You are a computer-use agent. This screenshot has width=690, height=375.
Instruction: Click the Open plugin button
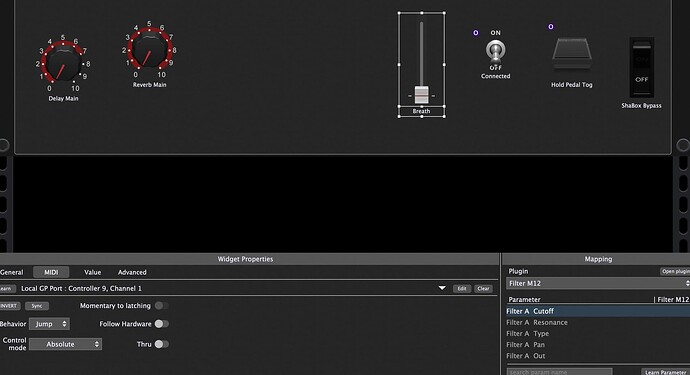675,271
